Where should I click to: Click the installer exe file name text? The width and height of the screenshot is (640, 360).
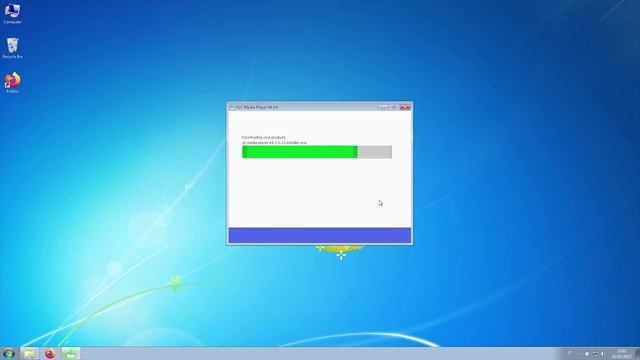(x=274, y=143)
